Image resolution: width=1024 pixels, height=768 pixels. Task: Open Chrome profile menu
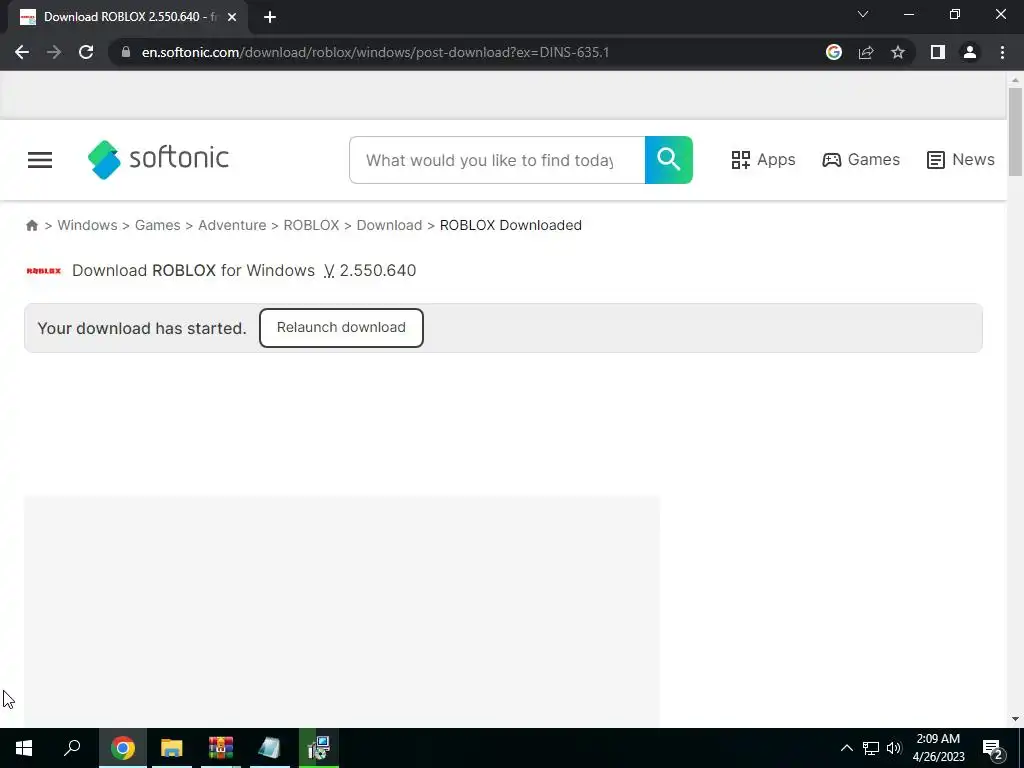point(970,52)
